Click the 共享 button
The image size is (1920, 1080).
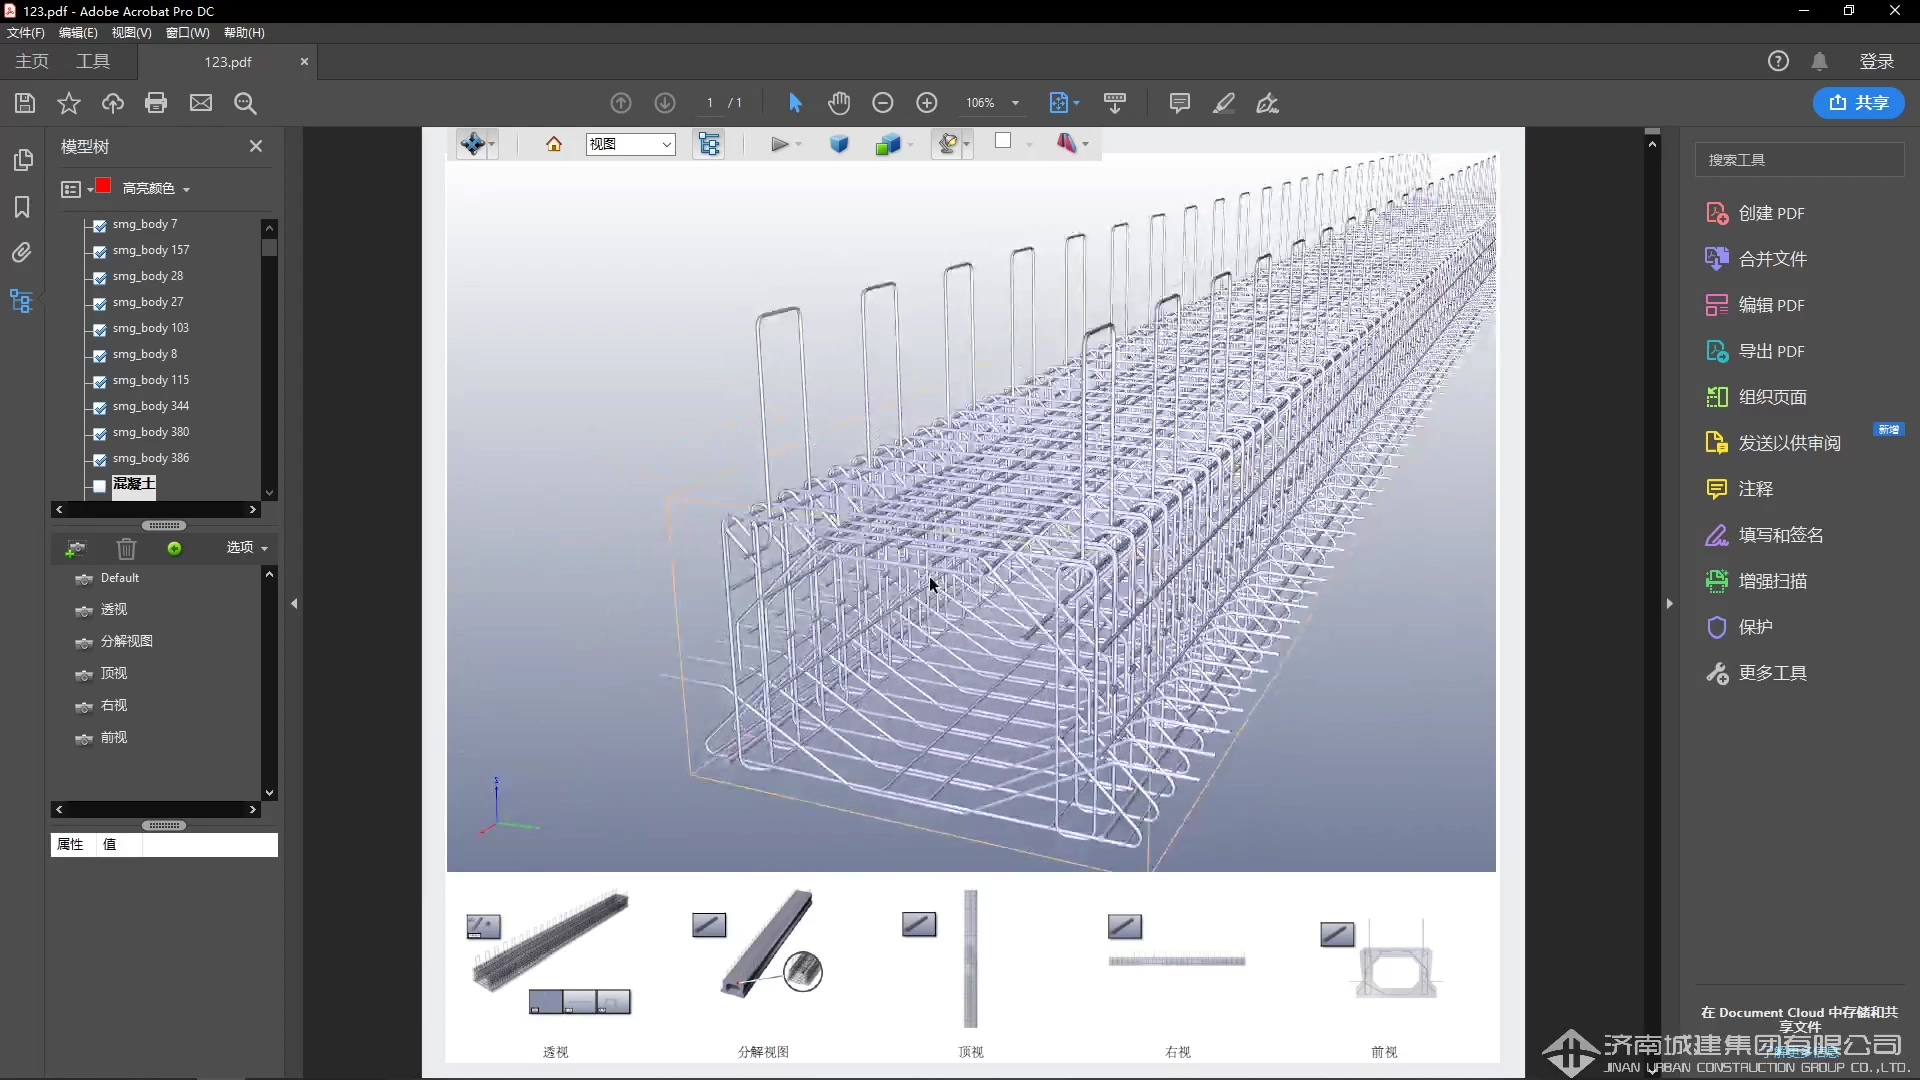pyautogui.click(x=1860, y=103)
